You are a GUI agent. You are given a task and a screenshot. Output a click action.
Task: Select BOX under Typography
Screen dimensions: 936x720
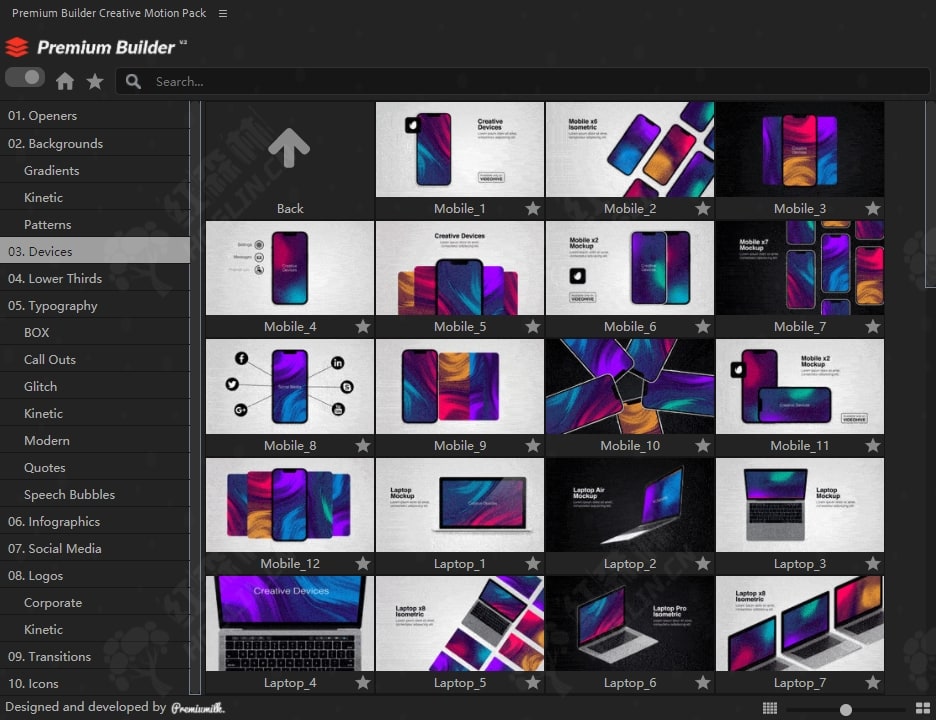click(95, 333)
